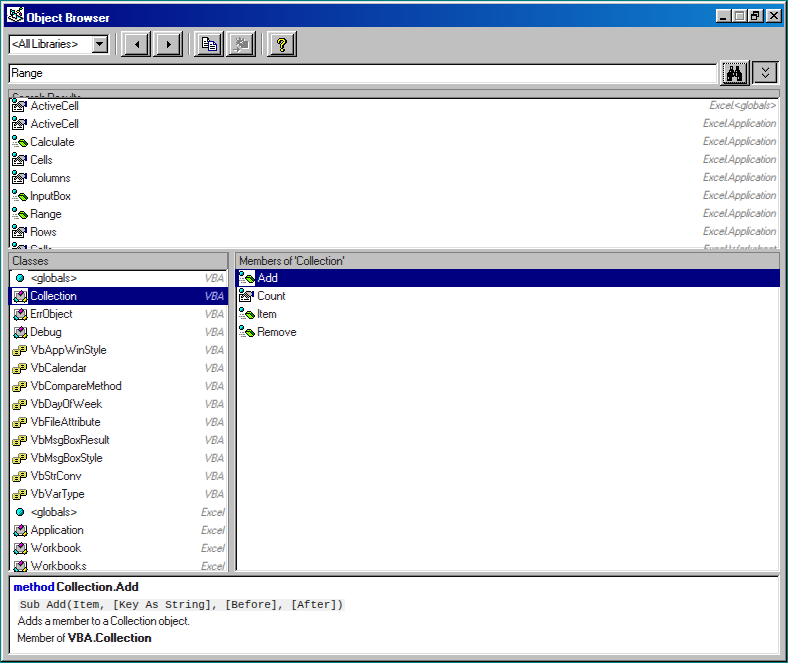Select the Rows search result

point(394,232)
